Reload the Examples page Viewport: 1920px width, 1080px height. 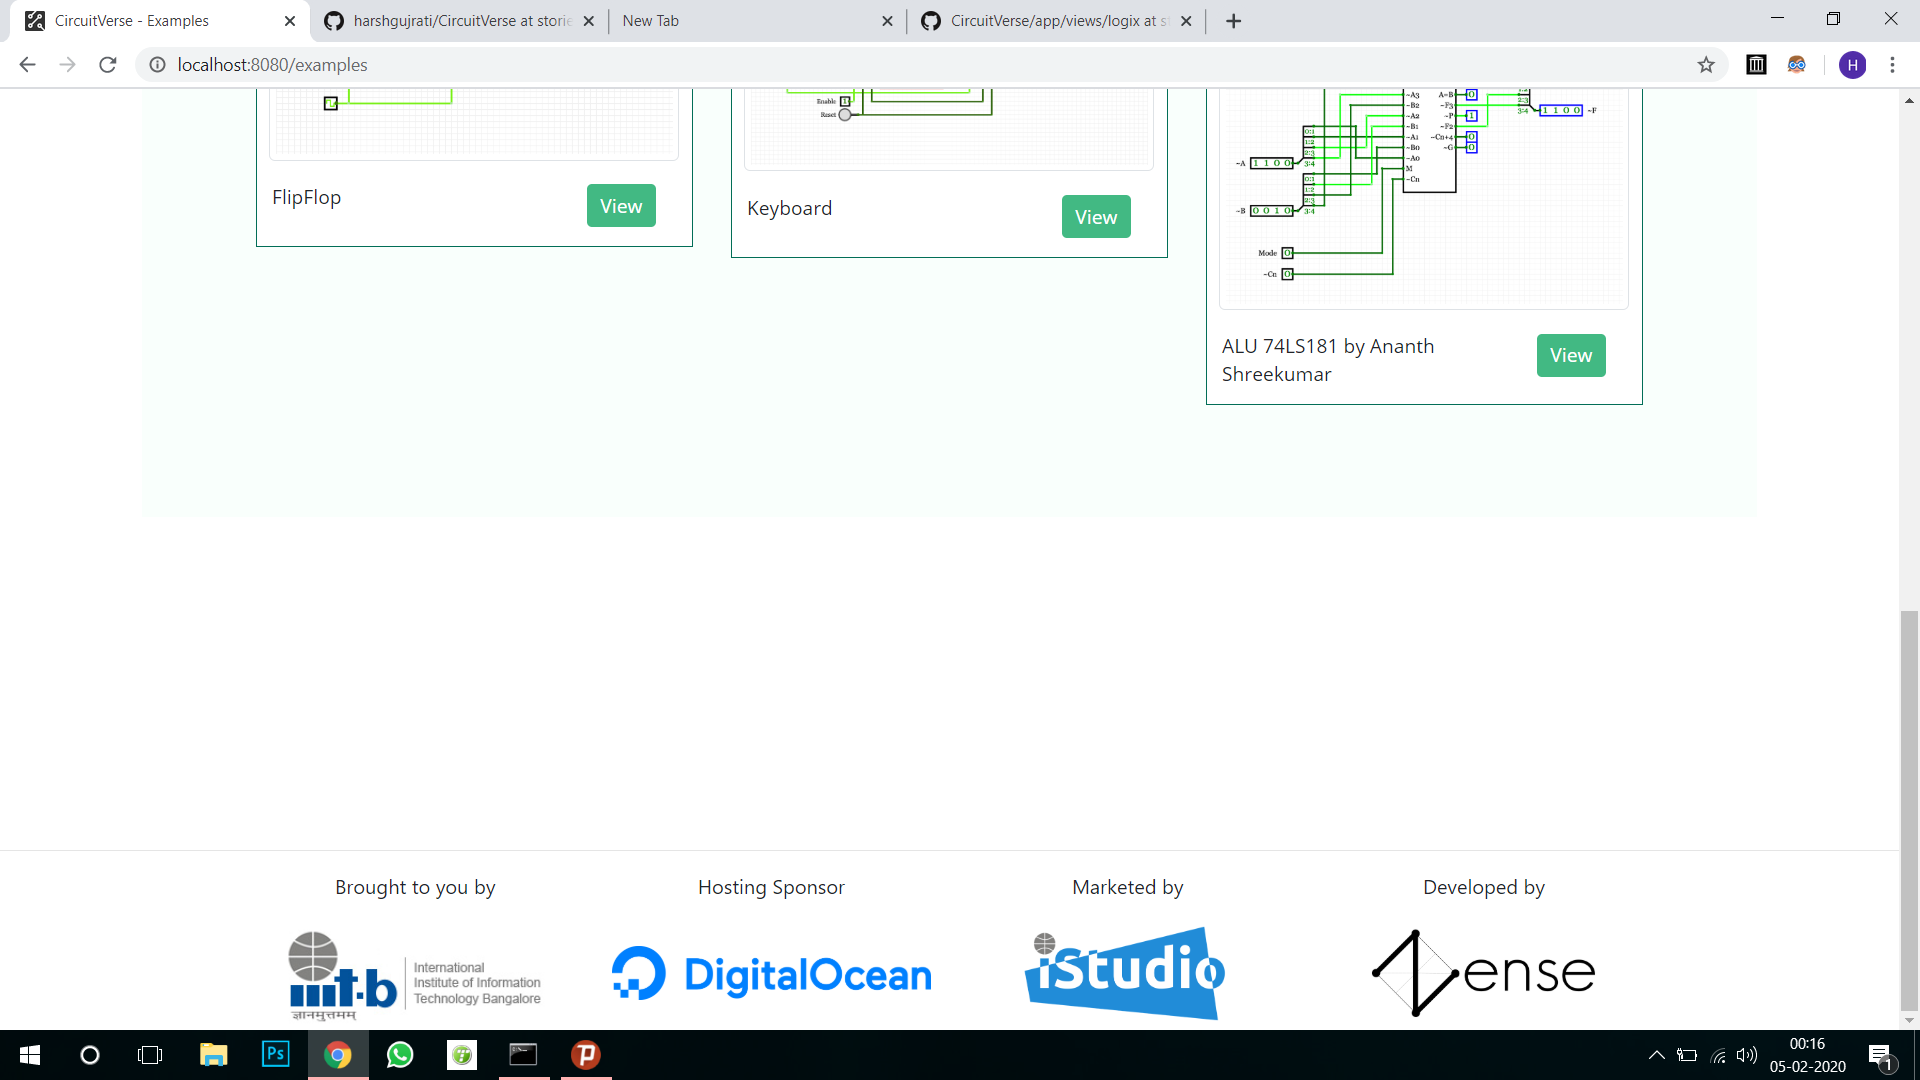(107, 65)
